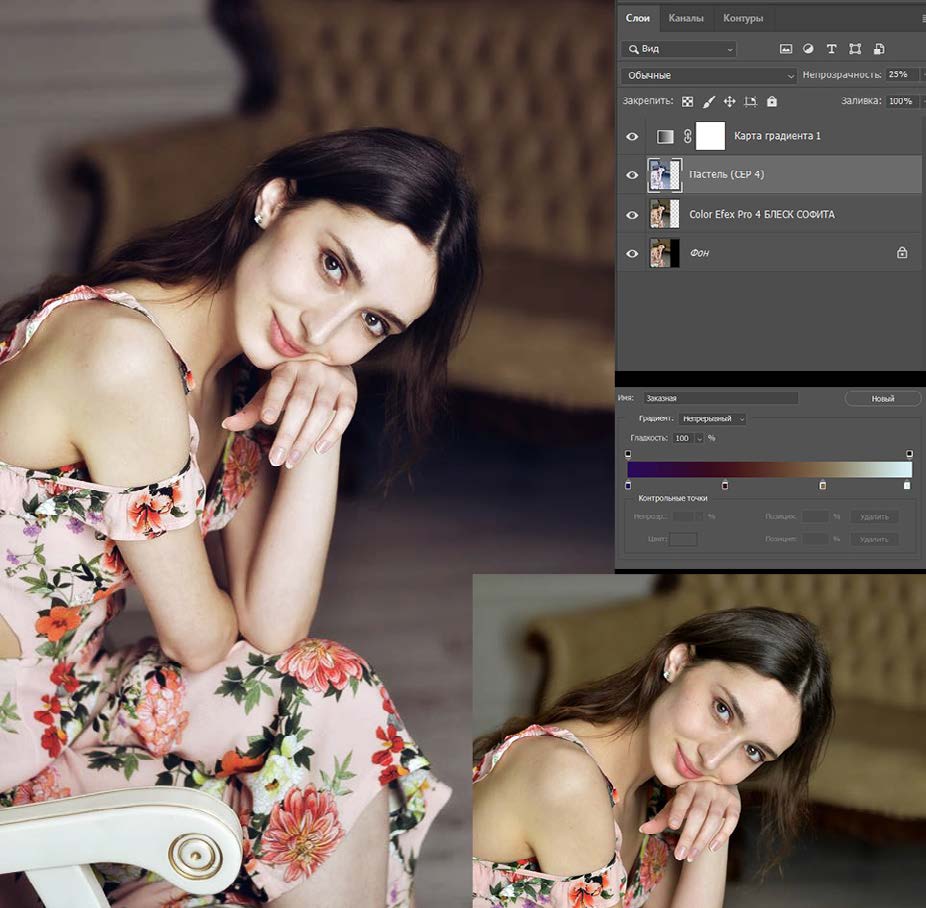
Task: Lock all padlock icon
Action: [x=771, y=102]
